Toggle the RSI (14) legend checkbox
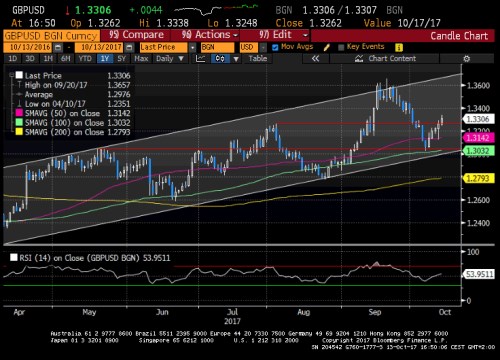The height and width of the screenshot is (360, 500). (x=14, y=257)
